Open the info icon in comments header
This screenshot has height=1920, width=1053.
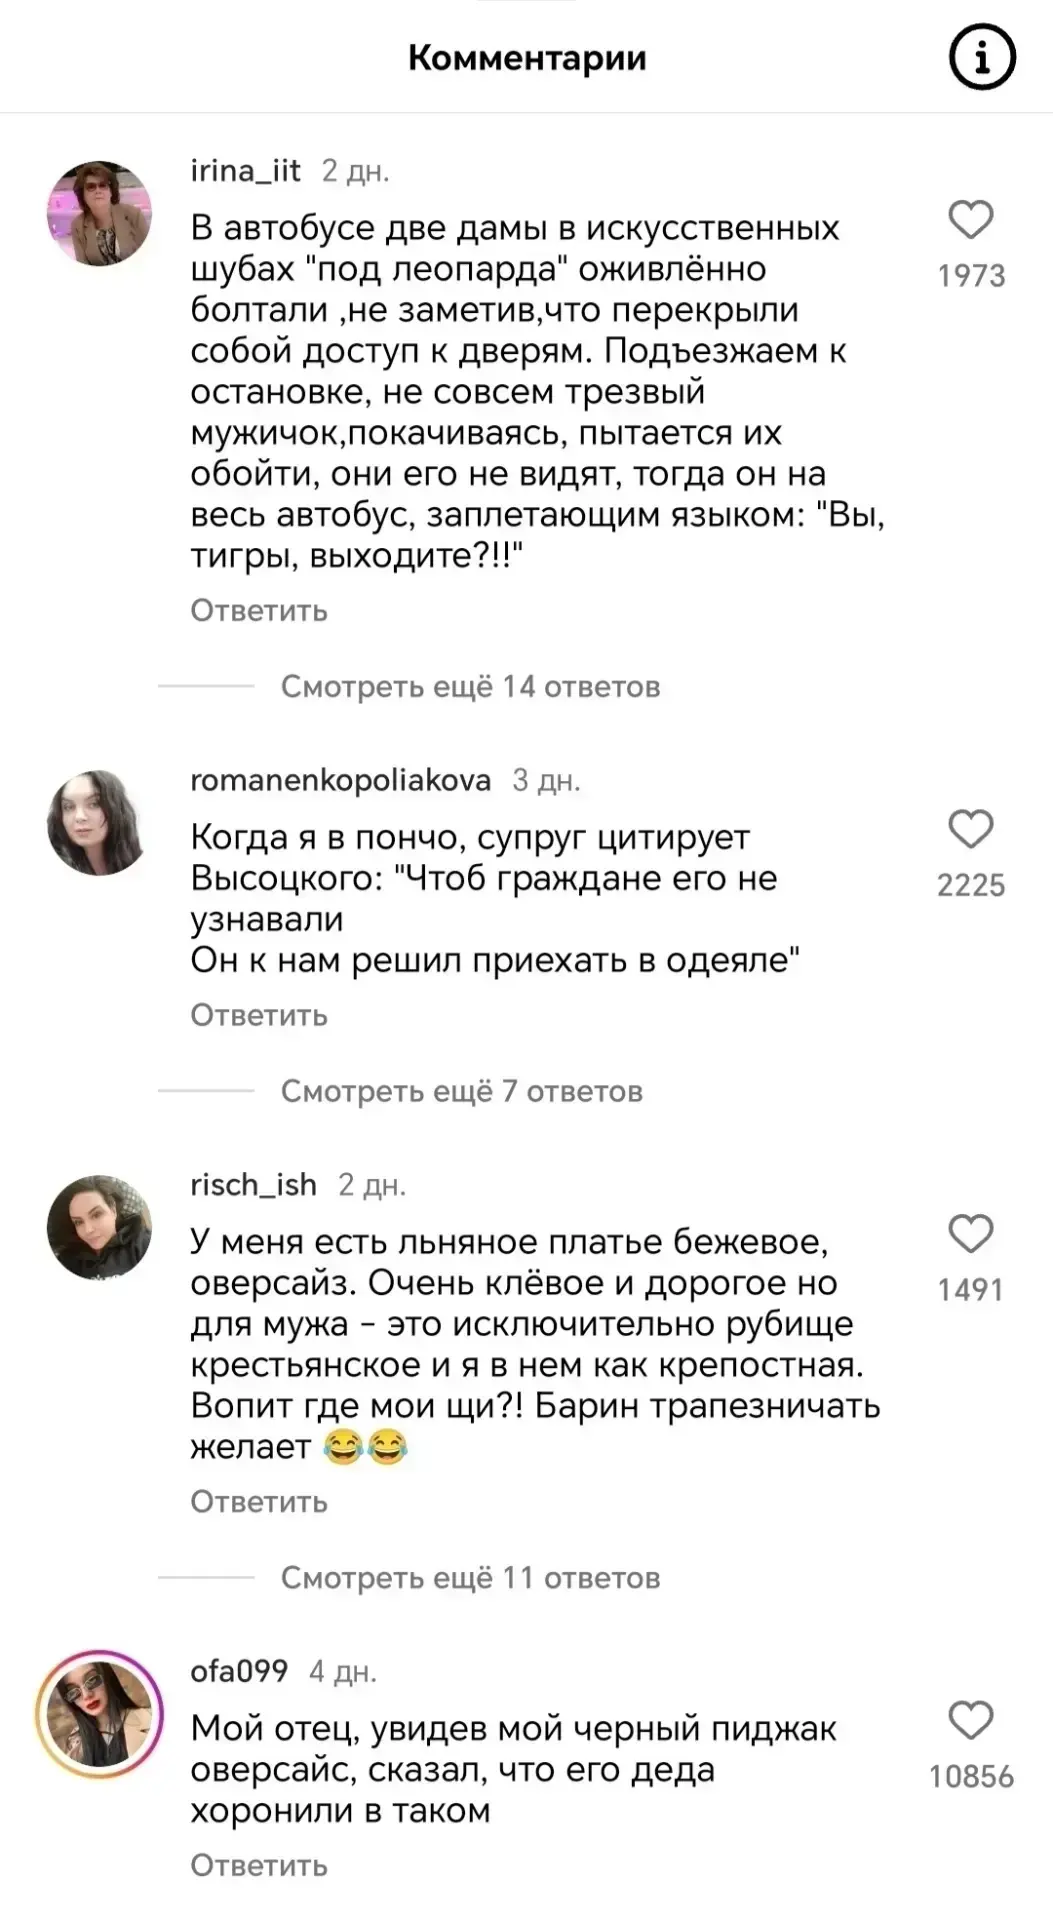click(981, 59)
